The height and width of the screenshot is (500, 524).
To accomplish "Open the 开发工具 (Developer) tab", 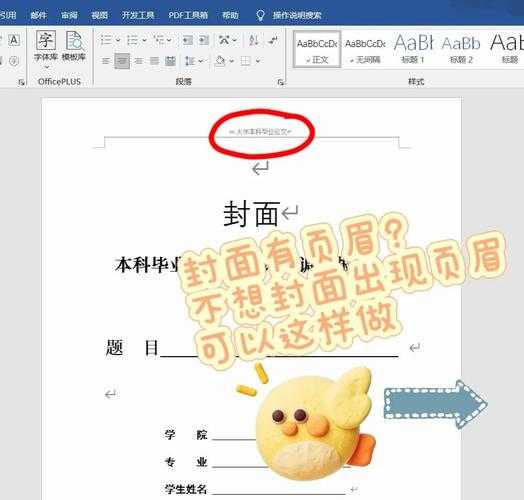I will coord(138,15).
